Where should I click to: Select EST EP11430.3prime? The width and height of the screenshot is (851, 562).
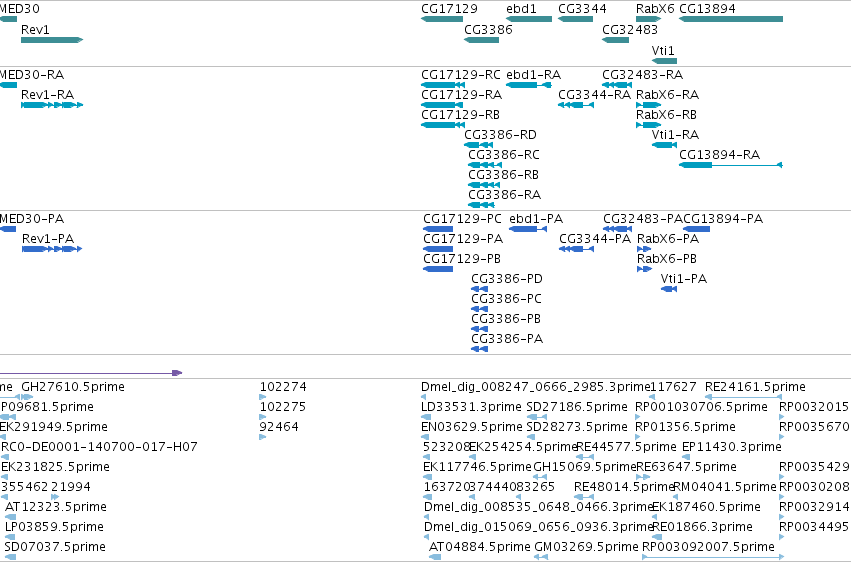732,447
